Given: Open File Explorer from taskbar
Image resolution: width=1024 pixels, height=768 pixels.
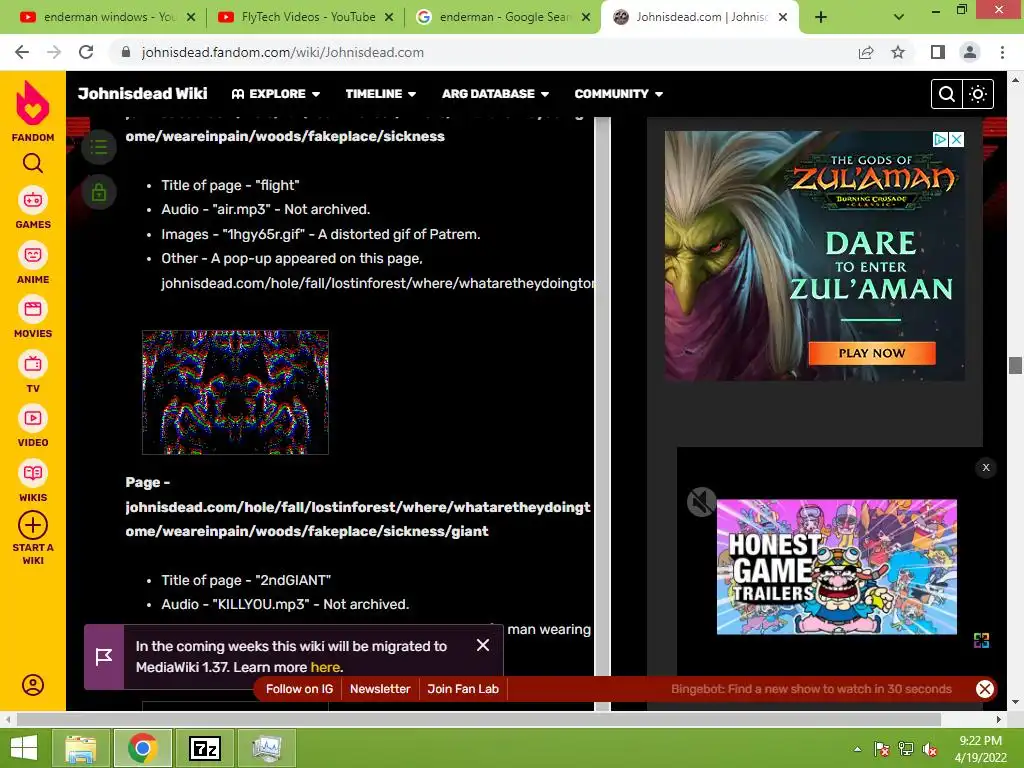Looking at the screenshot, I should click(x=80, y=748).
